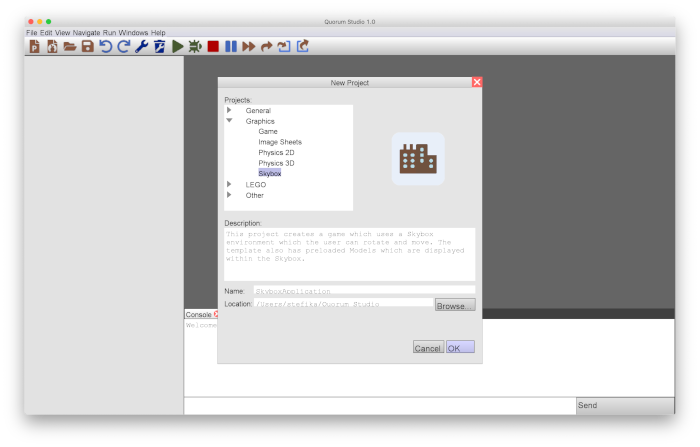Open the Help menu
The height and width of the screenshot is (447, 700).
(158, 33)
